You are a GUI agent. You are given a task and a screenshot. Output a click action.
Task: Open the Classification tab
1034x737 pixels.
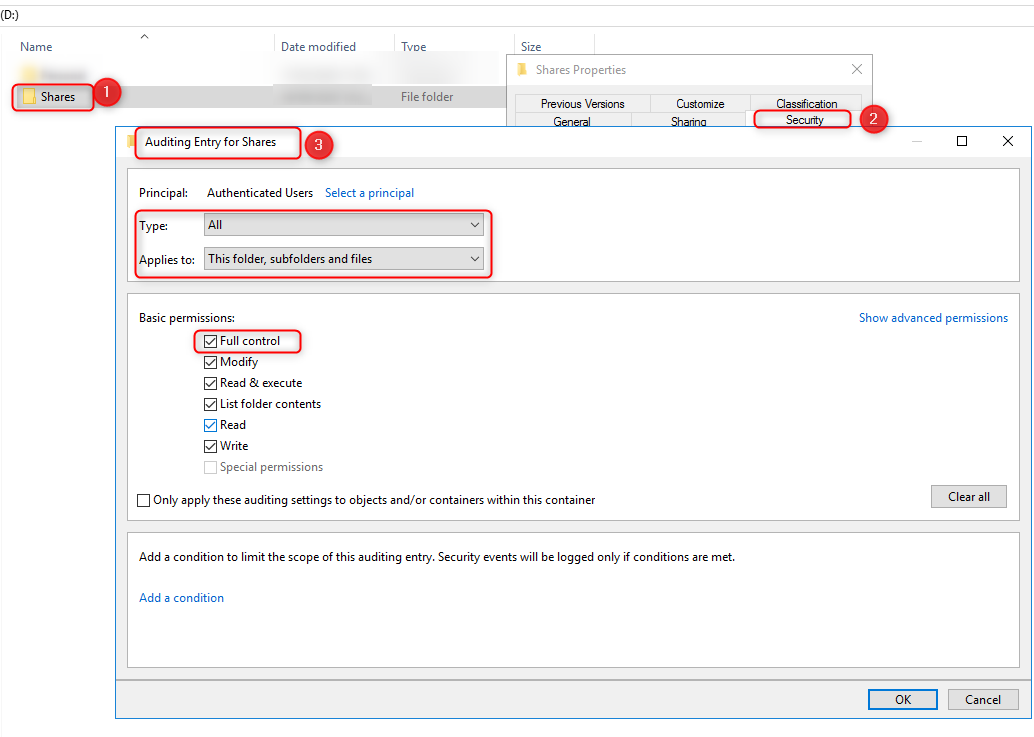click(x=806, y=103)
